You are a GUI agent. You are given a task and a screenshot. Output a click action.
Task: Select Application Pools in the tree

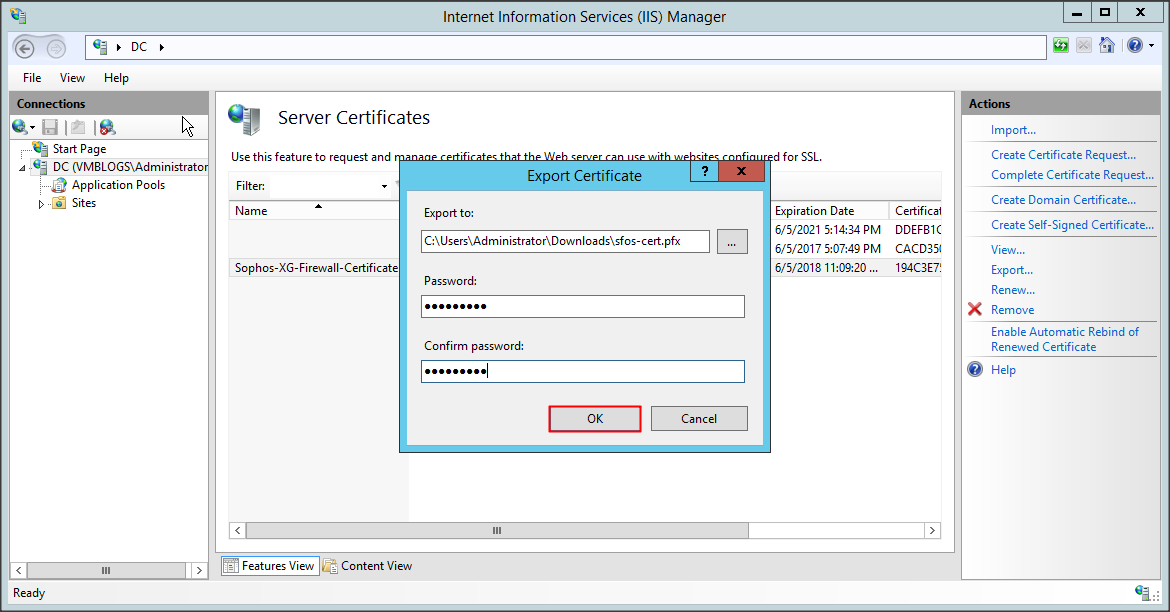point(118,185)
